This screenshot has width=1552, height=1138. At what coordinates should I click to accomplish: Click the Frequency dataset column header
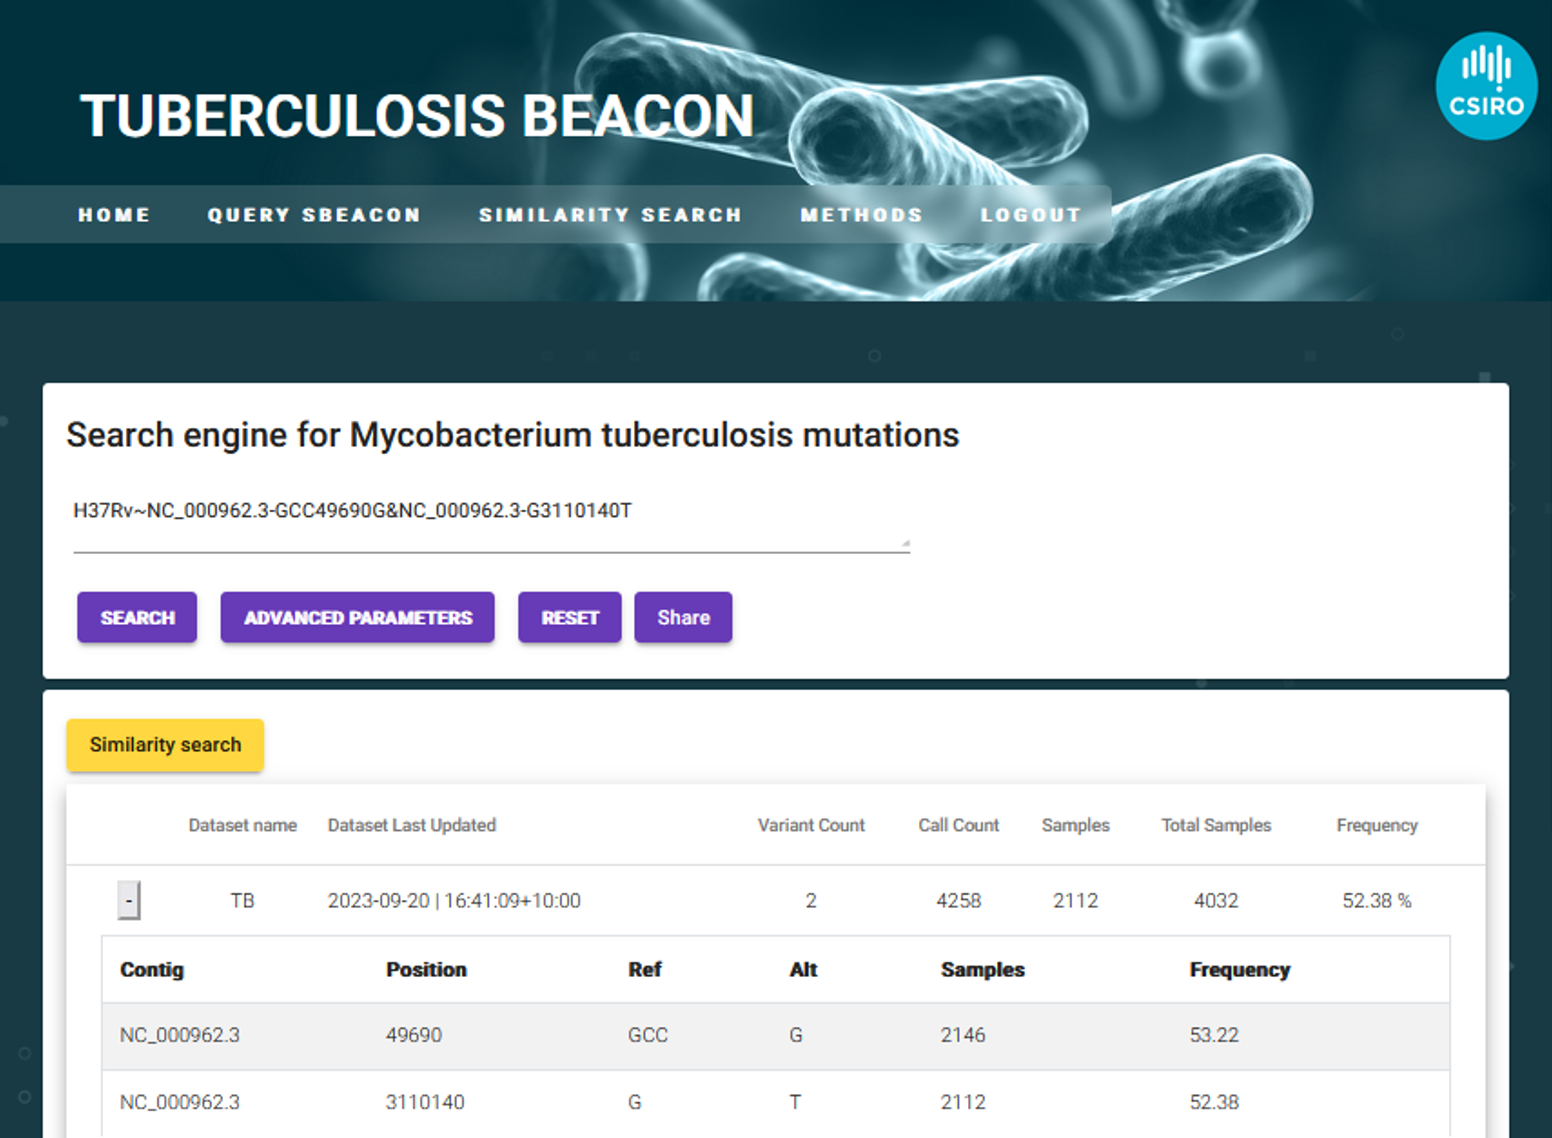pyautogui.click(x=1377, y=825)
